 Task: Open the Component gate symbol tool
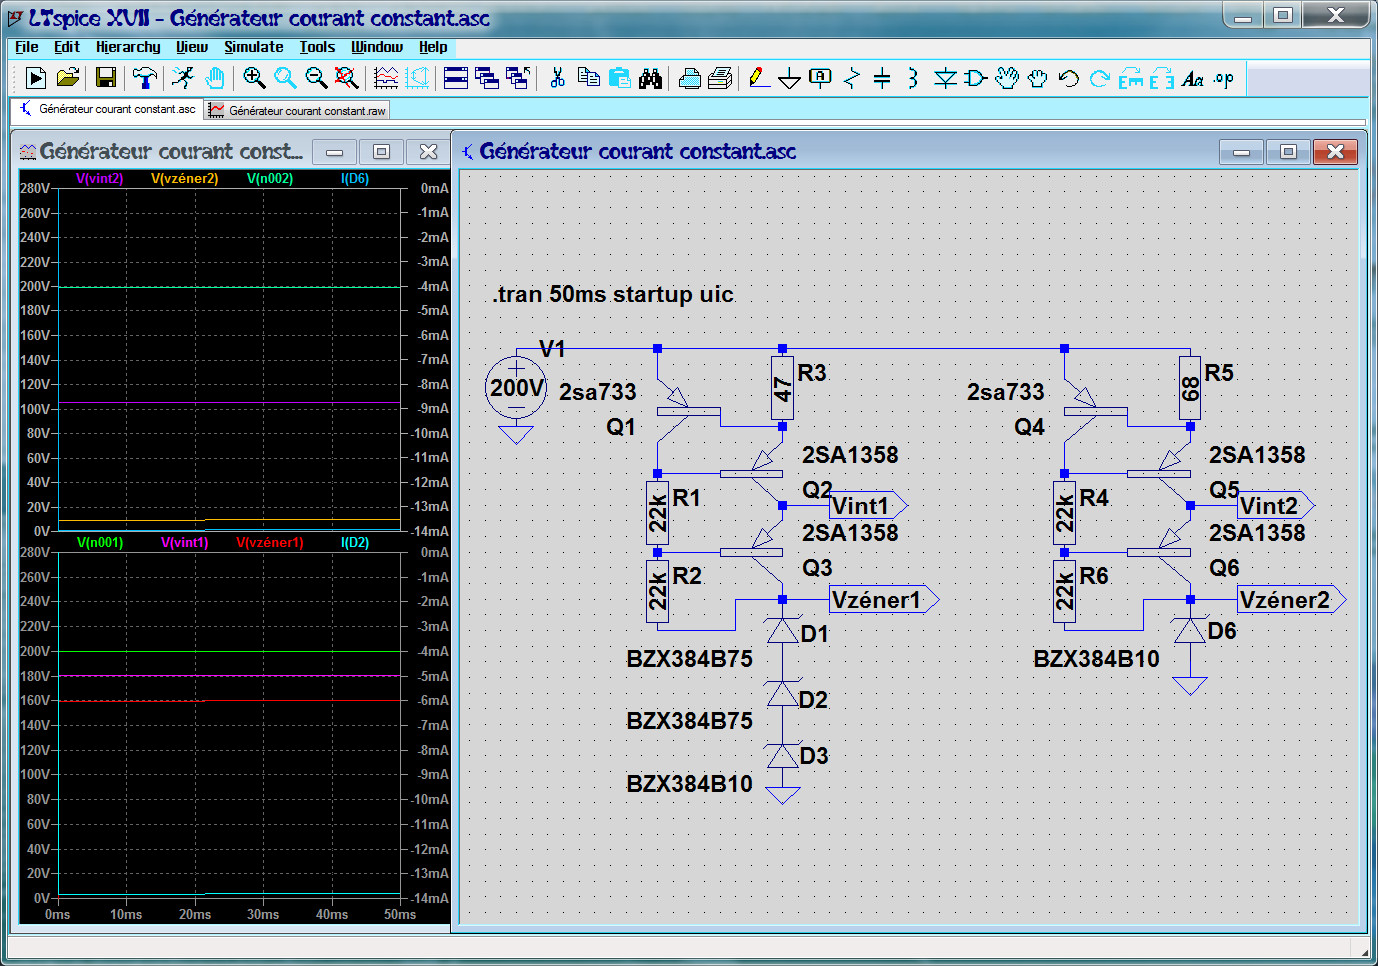975,78
